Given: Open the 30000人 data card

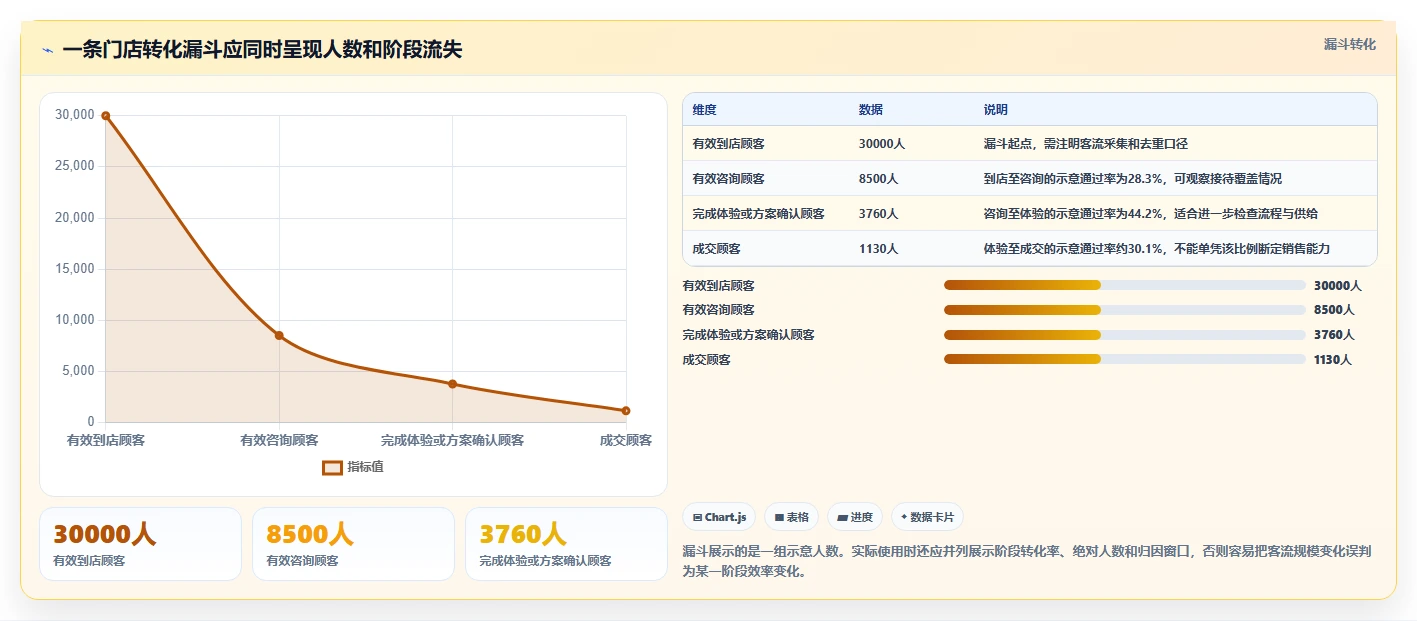Looking at the screenshot, I should click(140, 544).
